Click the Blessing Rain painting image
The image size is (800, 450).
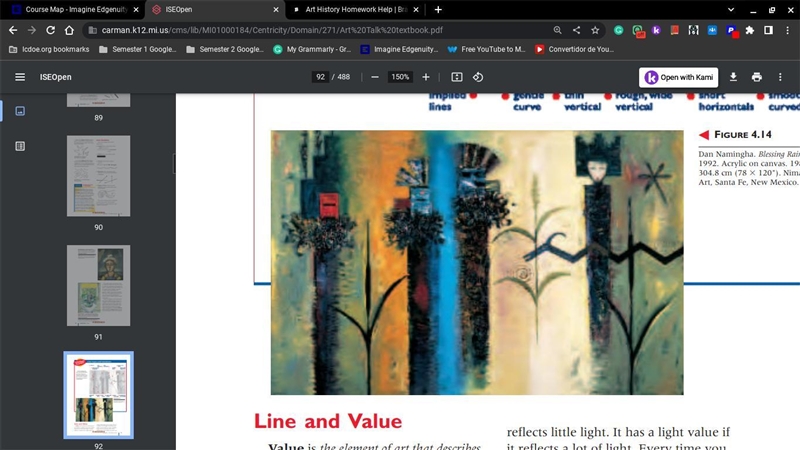477,262
